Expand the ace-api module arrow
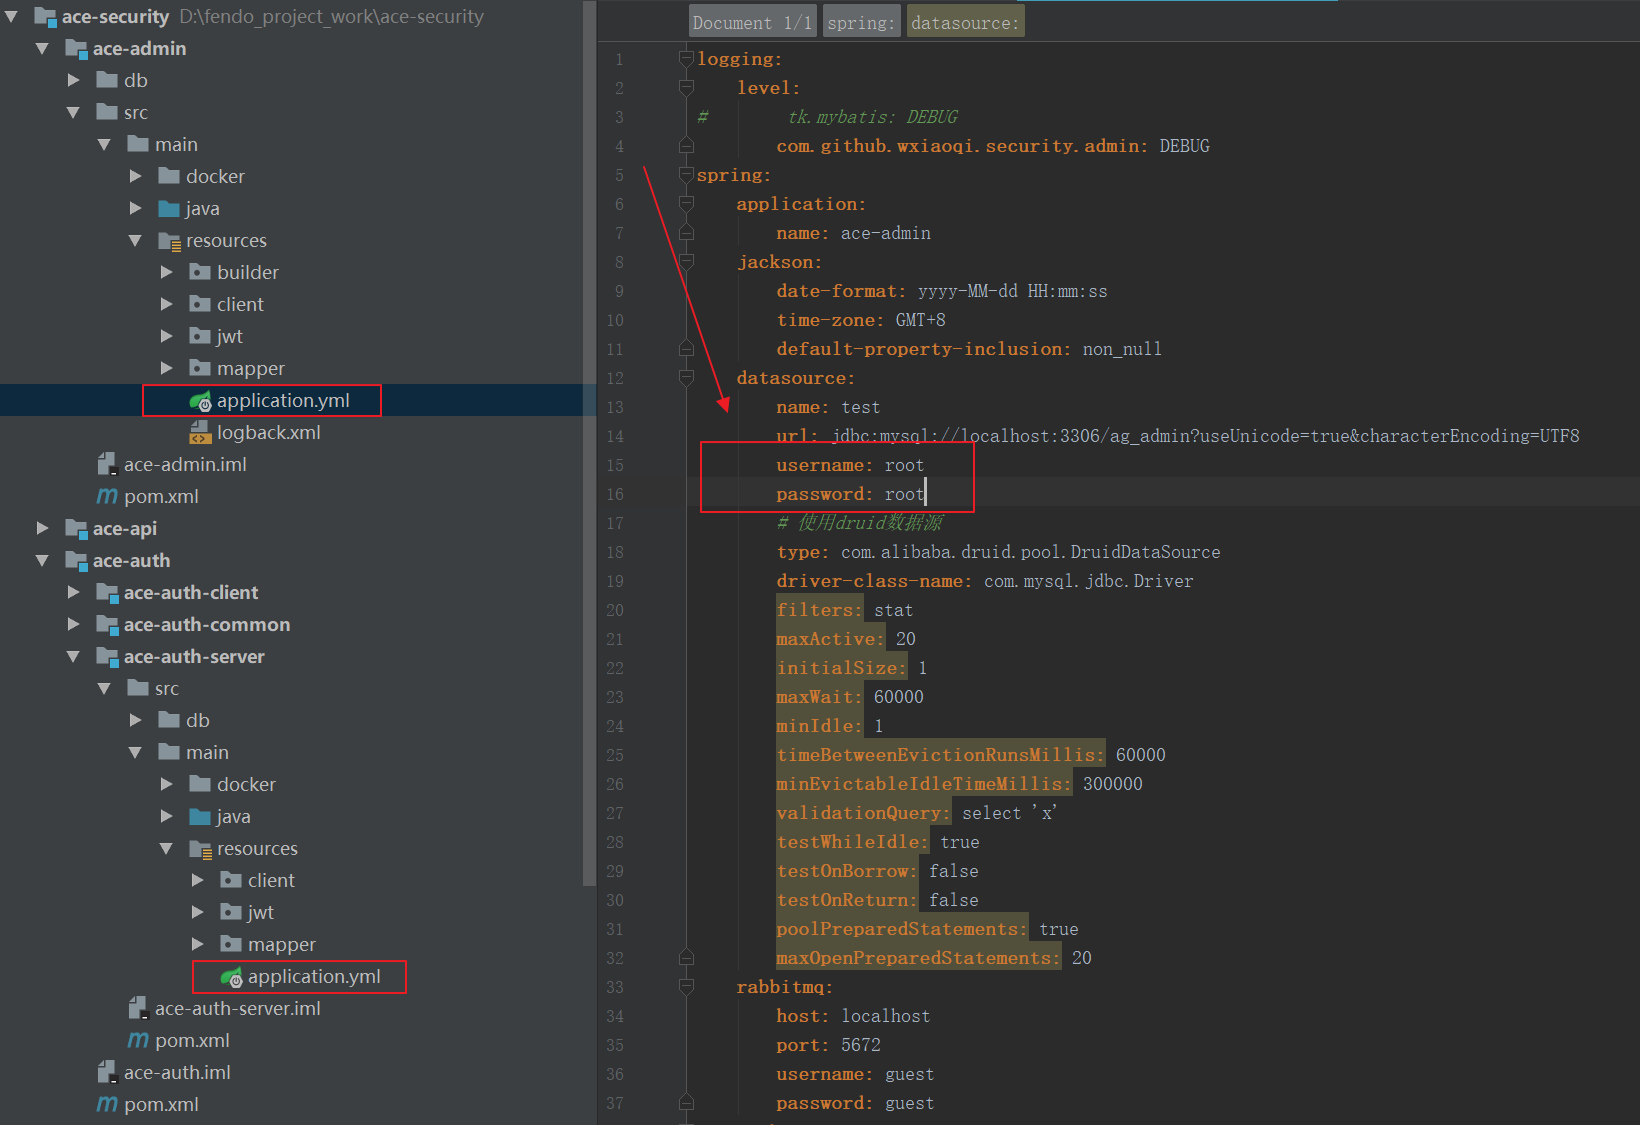Screen dimensions: 1640x1125 (42, 528)
